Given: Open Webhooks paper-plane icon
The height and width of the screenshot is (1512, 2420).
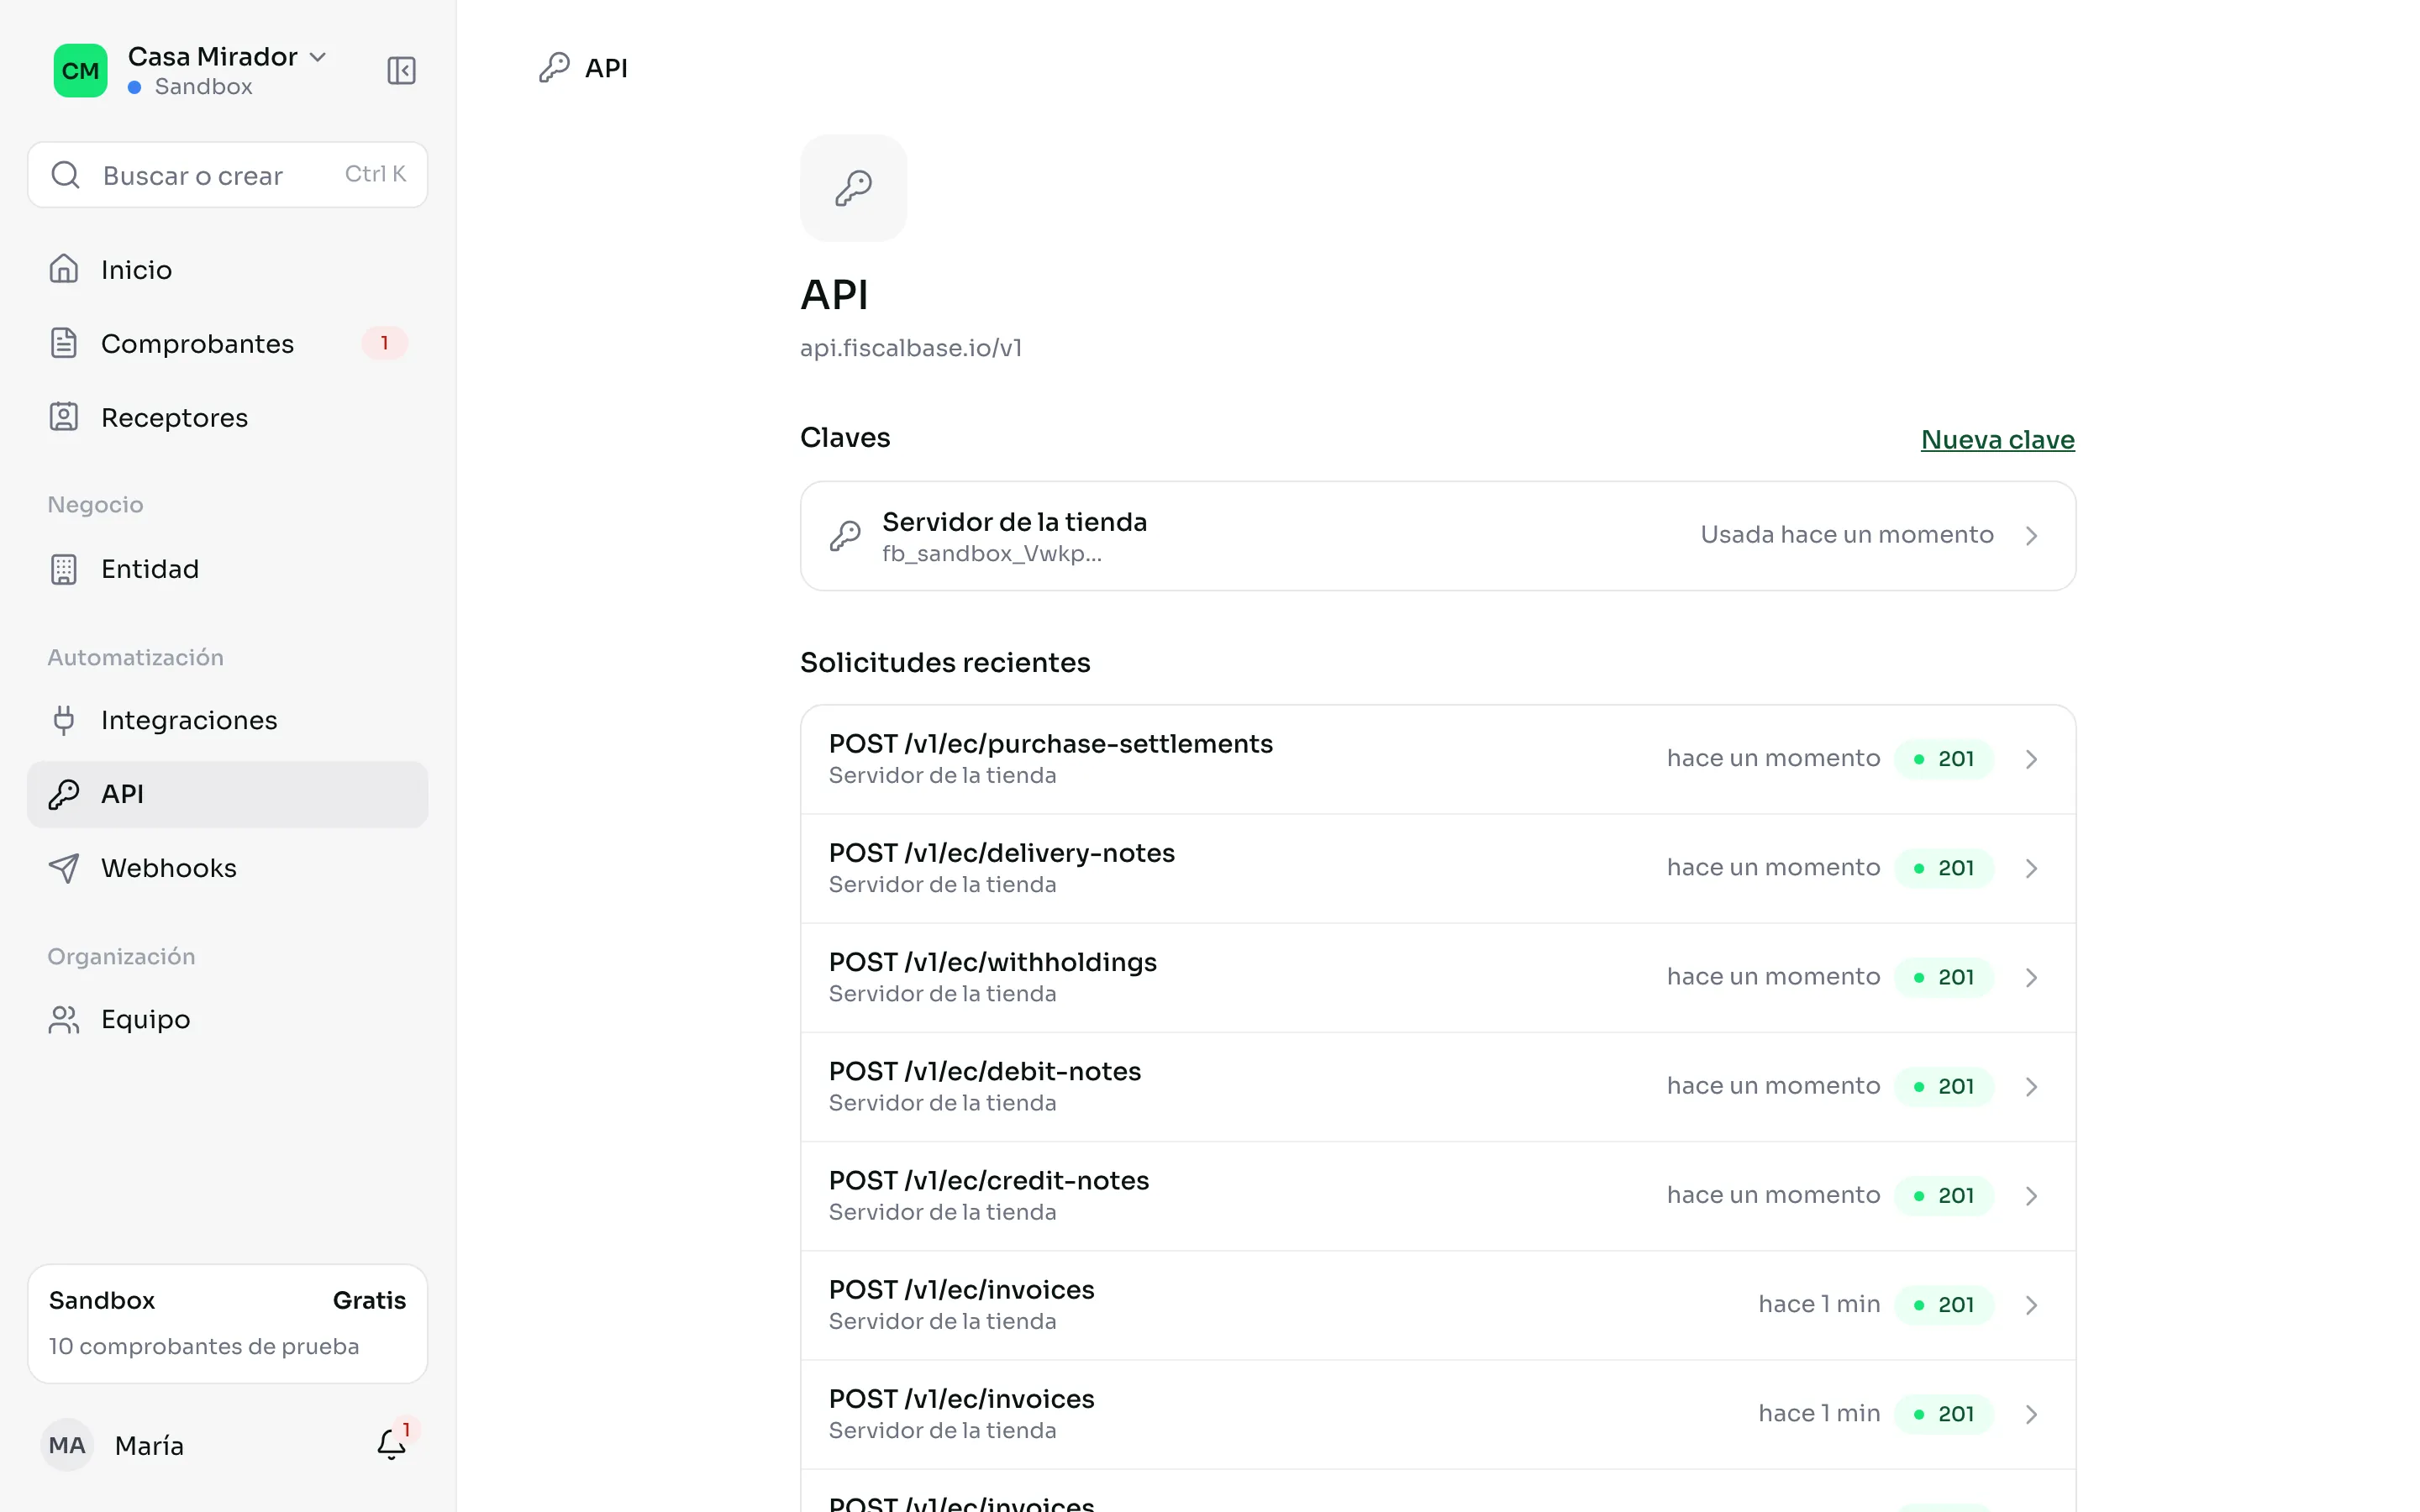Looking at the screenshot, I should click(64, 868).
